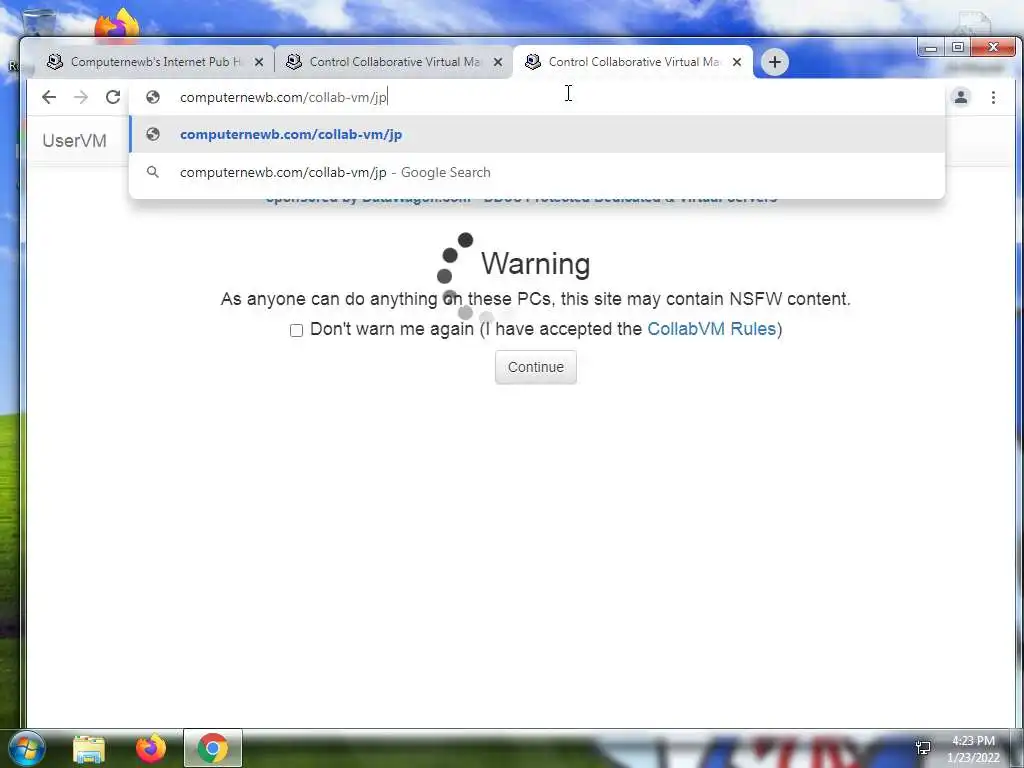Click the Chrome taskbar button

tap(213, 748)
